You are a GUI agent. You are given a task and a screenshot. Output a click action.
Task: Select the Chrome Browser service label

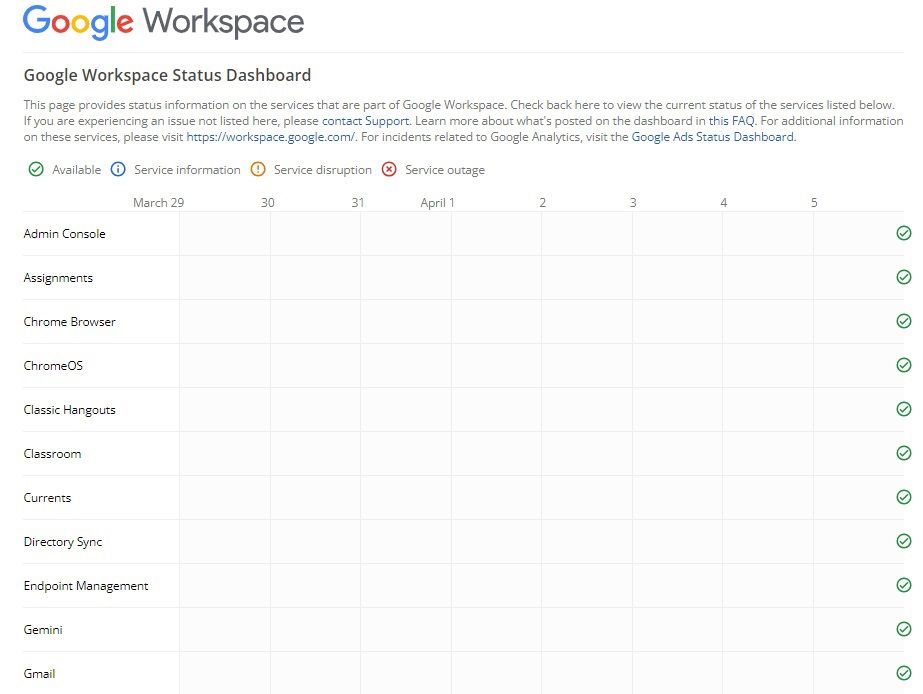click(69, 321)
